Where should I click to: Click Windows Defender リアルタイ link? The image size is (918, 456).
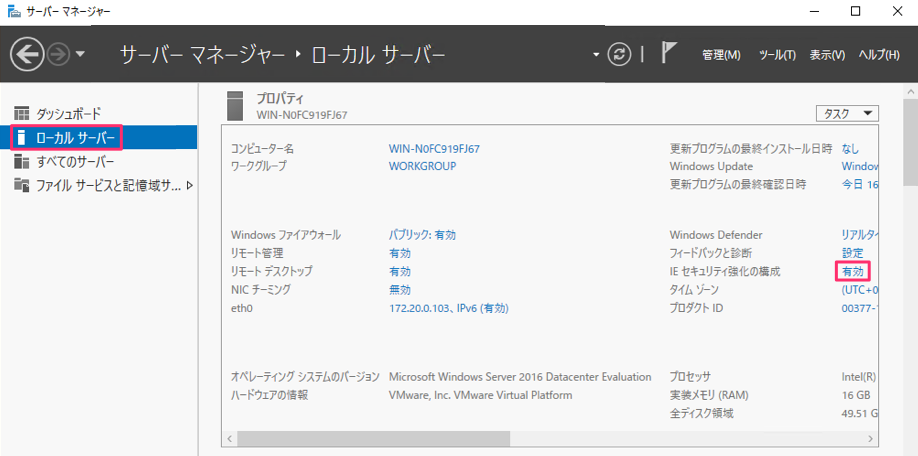tap(860, 235)
